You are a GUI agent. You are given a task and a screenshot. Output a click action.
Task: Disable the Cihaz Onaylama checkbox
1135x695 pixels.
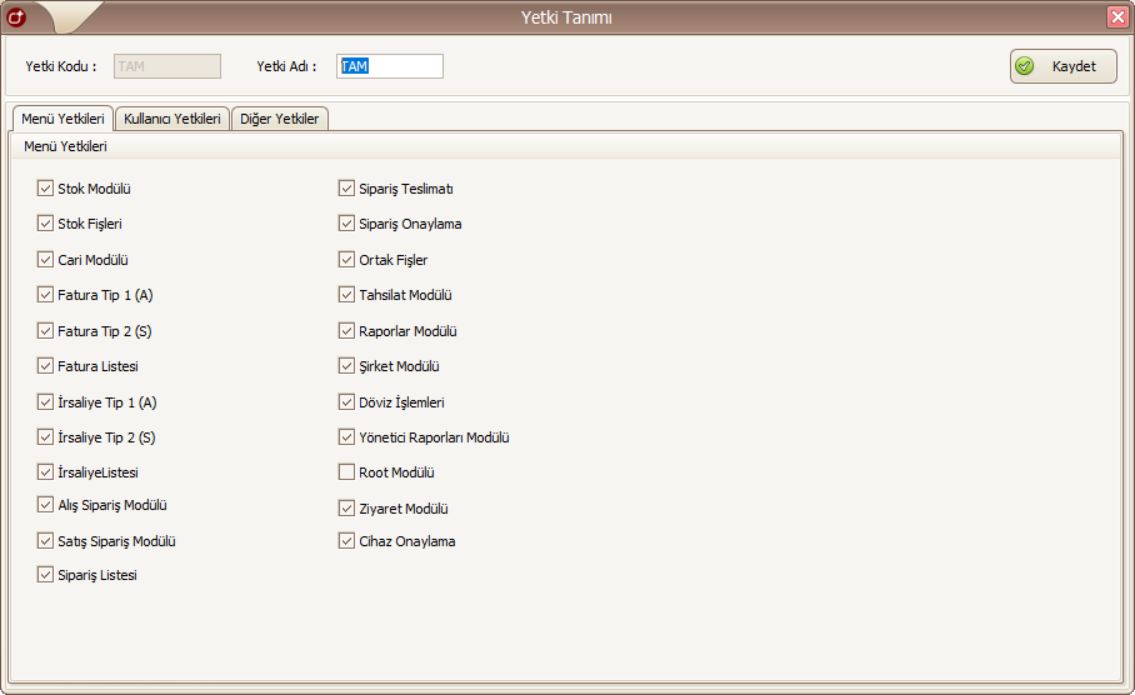[x=347, y=542]
